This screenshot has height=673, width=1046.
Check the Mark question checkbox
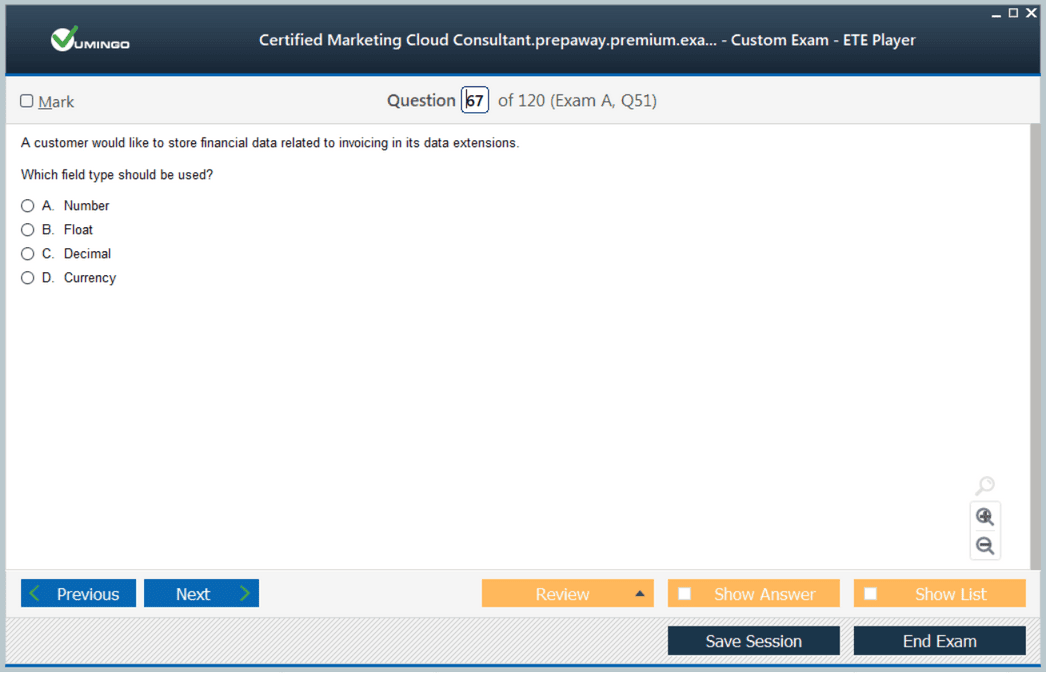27,101
